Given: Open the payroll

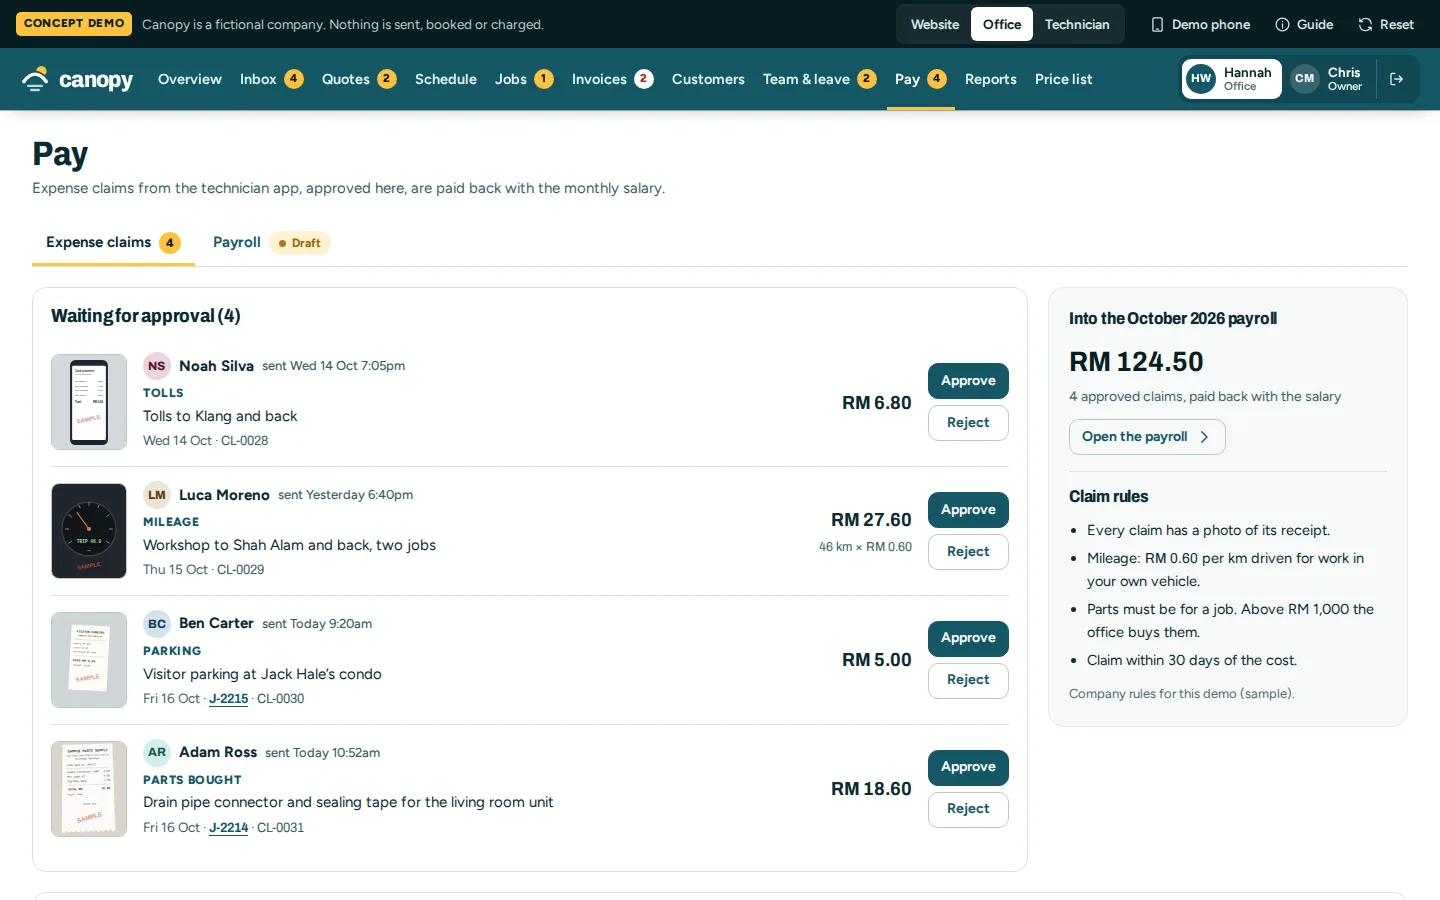Looking at the screenshot, I should [x=1147, y=437].
